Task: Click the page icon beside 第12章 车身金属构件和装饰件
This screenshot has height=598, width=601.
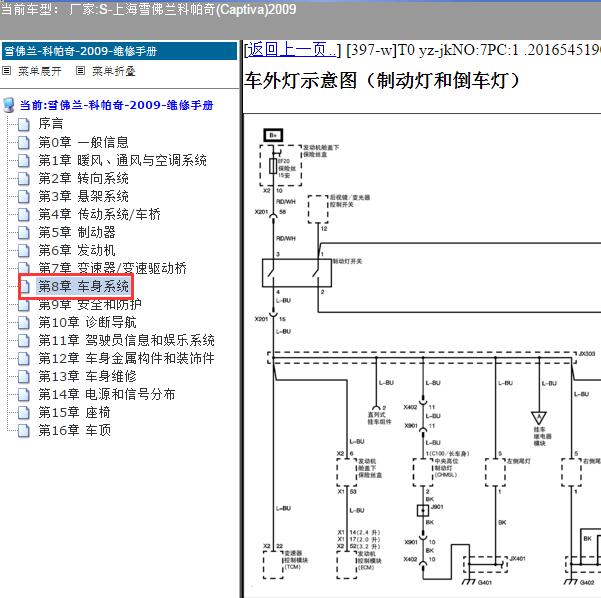Action: coord(24,358)
